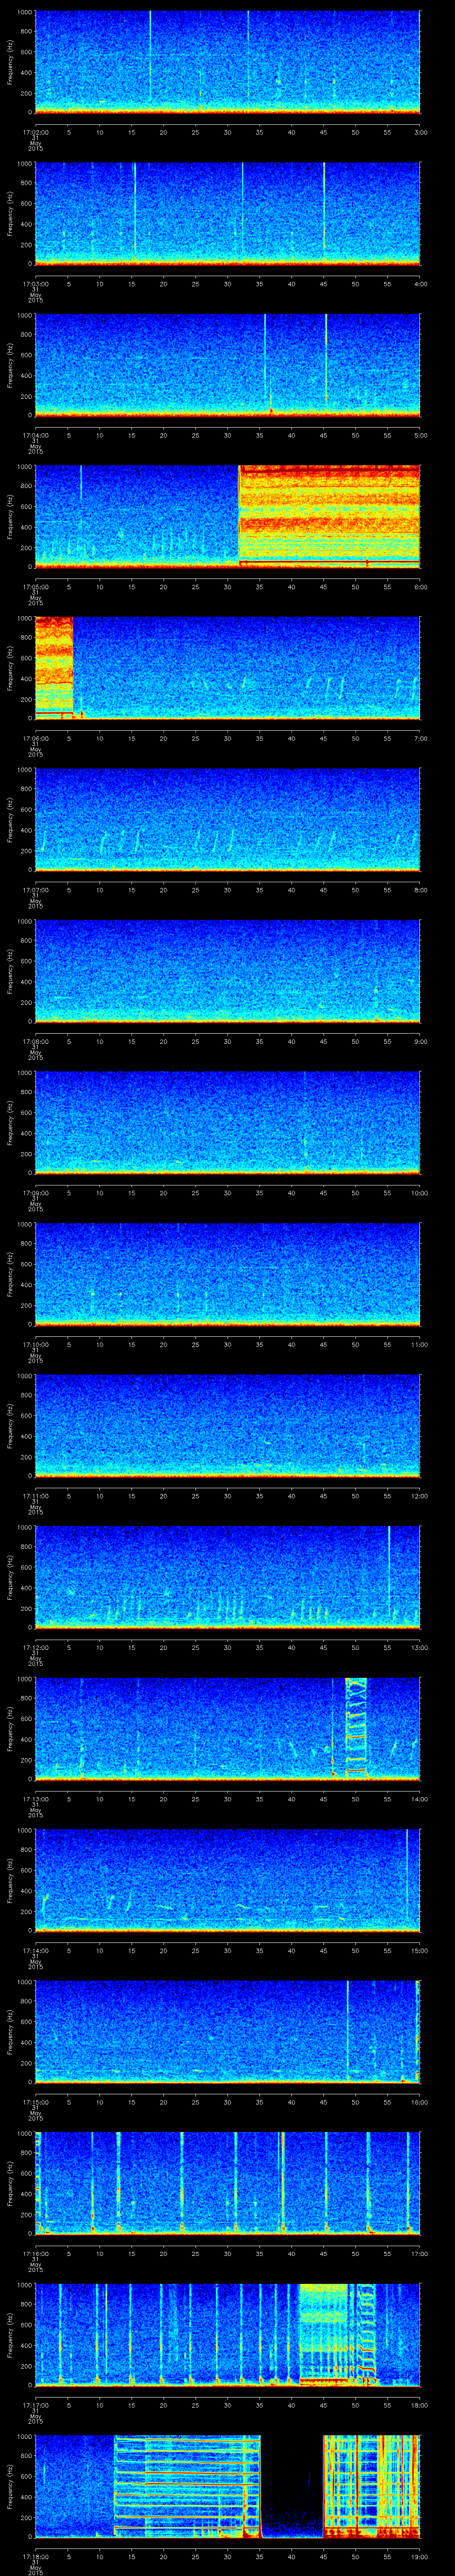Select the 17:17:00 spectrogram panel
455x2576 pixels.
227,2335
